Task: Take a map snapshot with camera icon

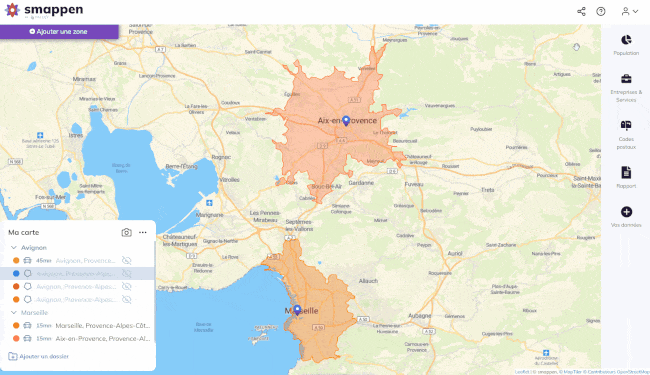Action: [126, 232]
